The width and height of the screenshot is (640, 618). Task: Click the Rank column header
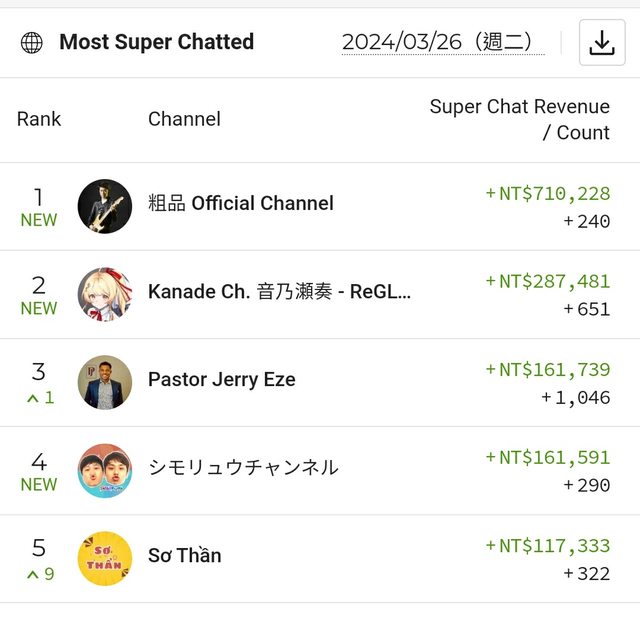pos(39,119)
